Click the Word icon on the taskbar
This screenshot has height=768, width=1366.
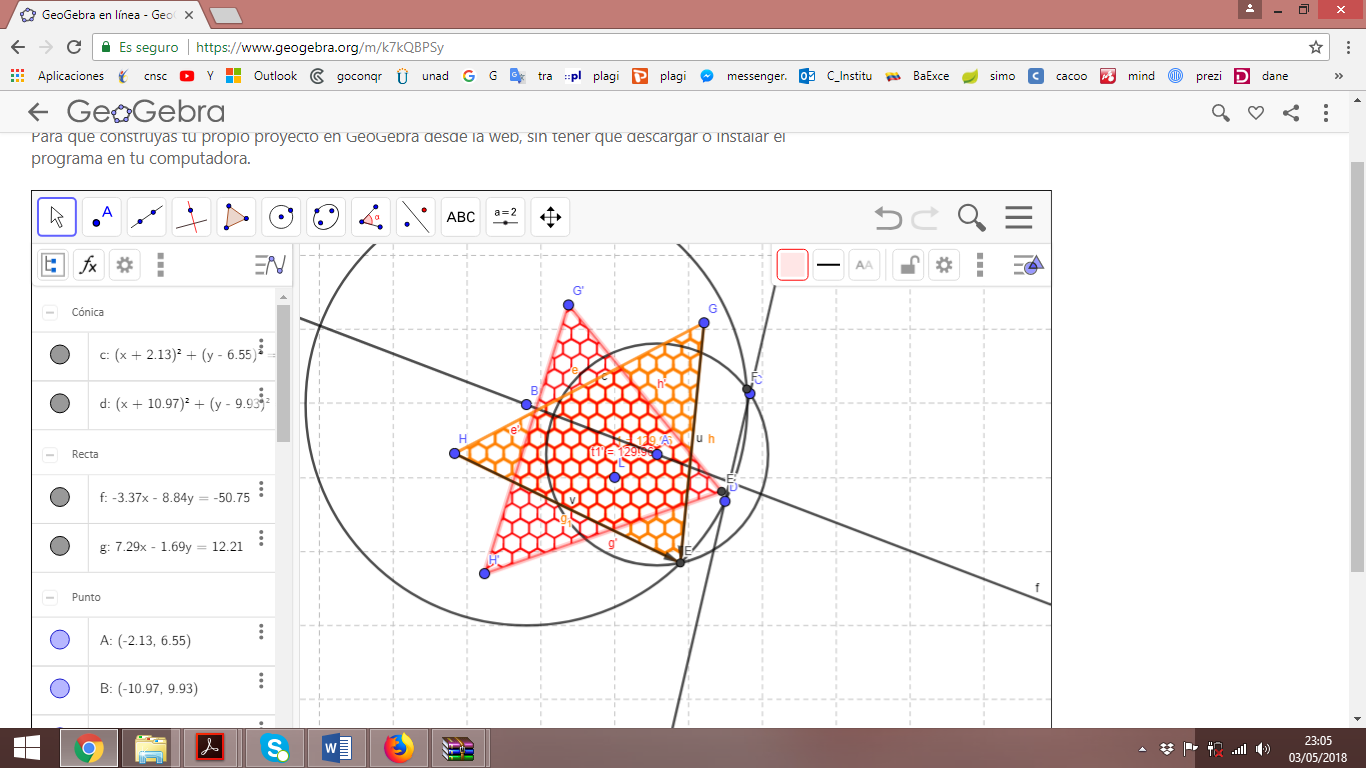tap(336, 747)
